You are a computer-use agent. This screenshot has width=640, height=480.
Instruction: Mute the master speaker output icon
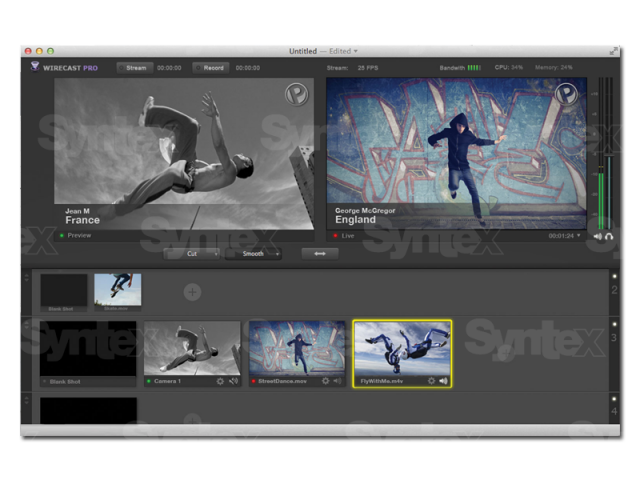coord(597,237)
